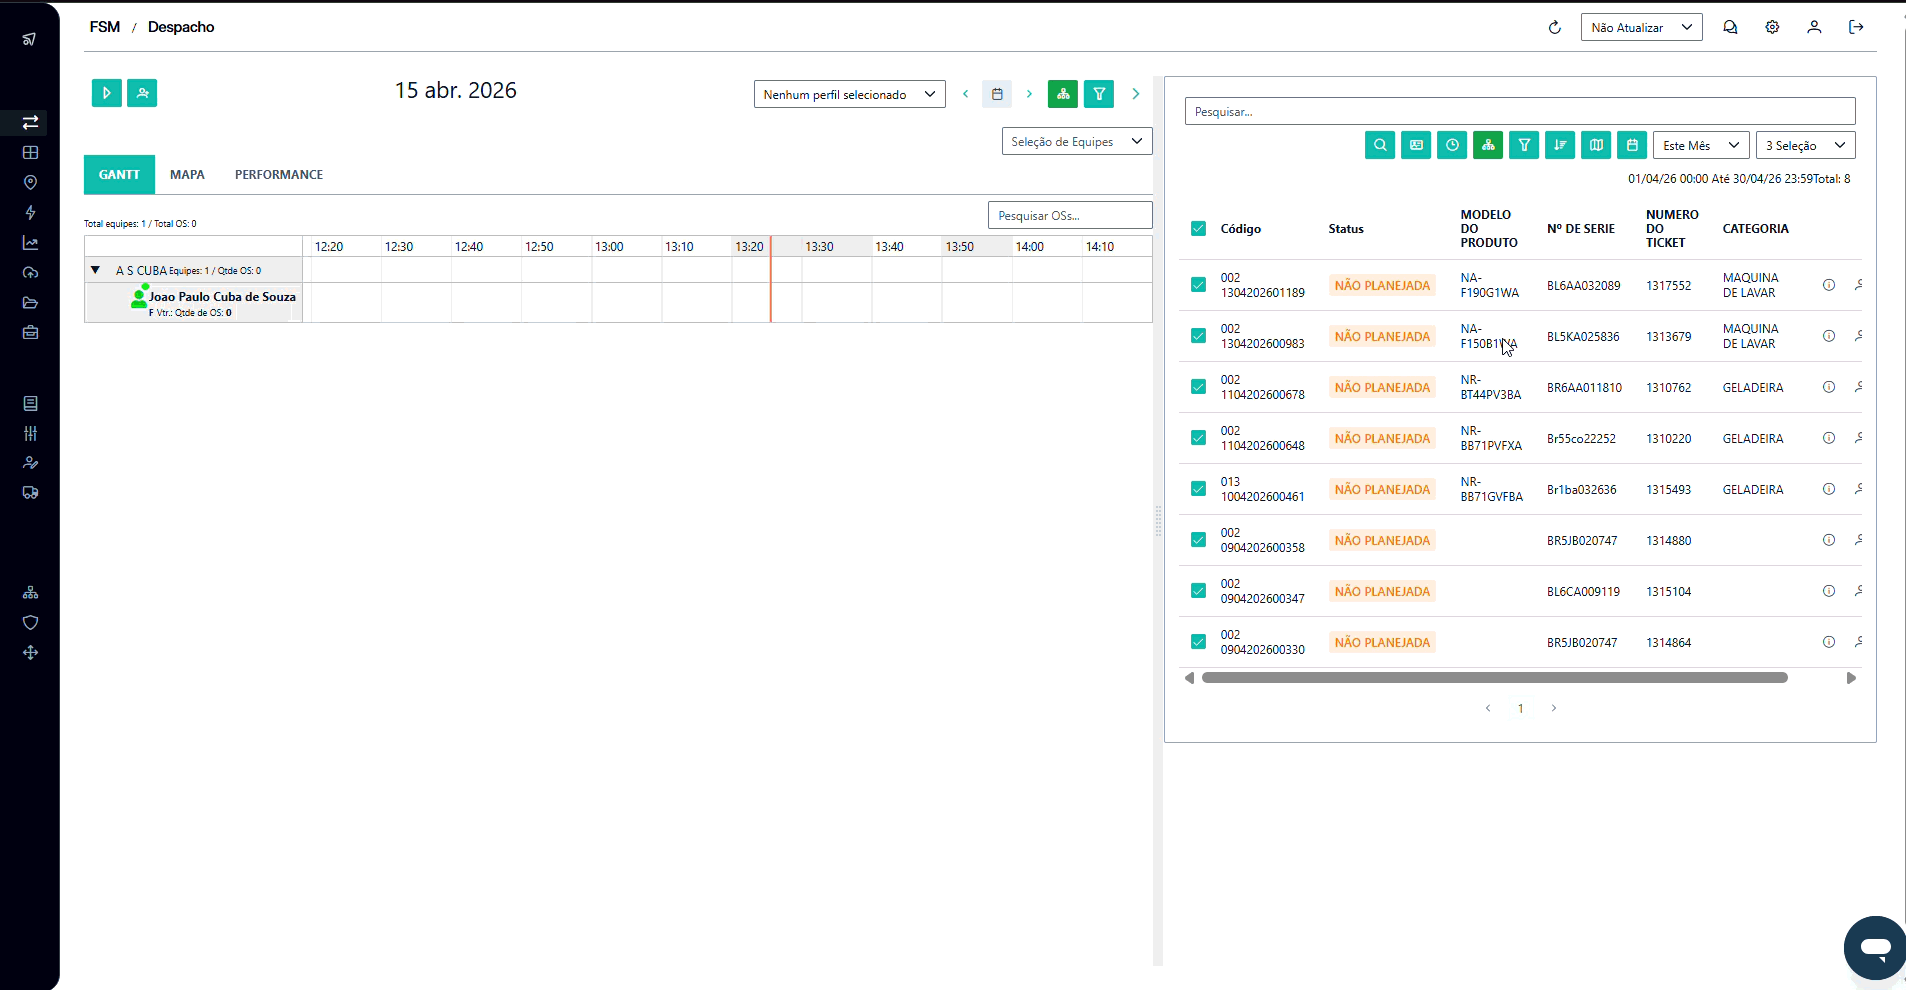Switch to the MAPA tab
This screenshot has width=1906, height=990.
[187, 174]
